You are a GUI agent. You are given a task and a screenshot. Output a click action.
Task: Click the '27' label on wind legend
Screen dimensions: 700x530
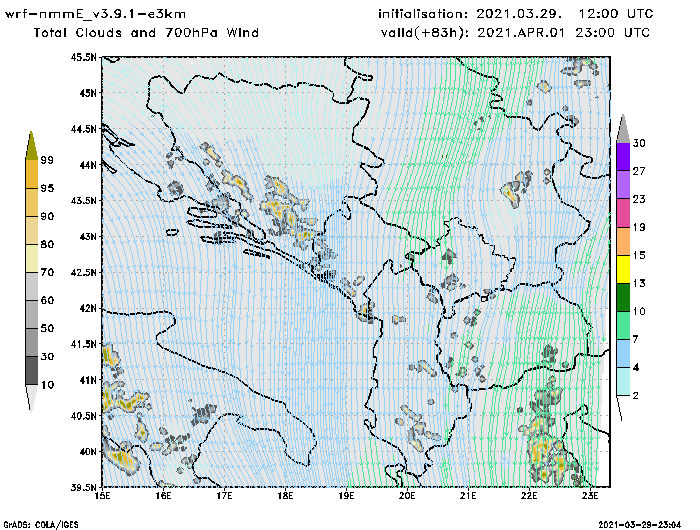[x=639, y=171]
